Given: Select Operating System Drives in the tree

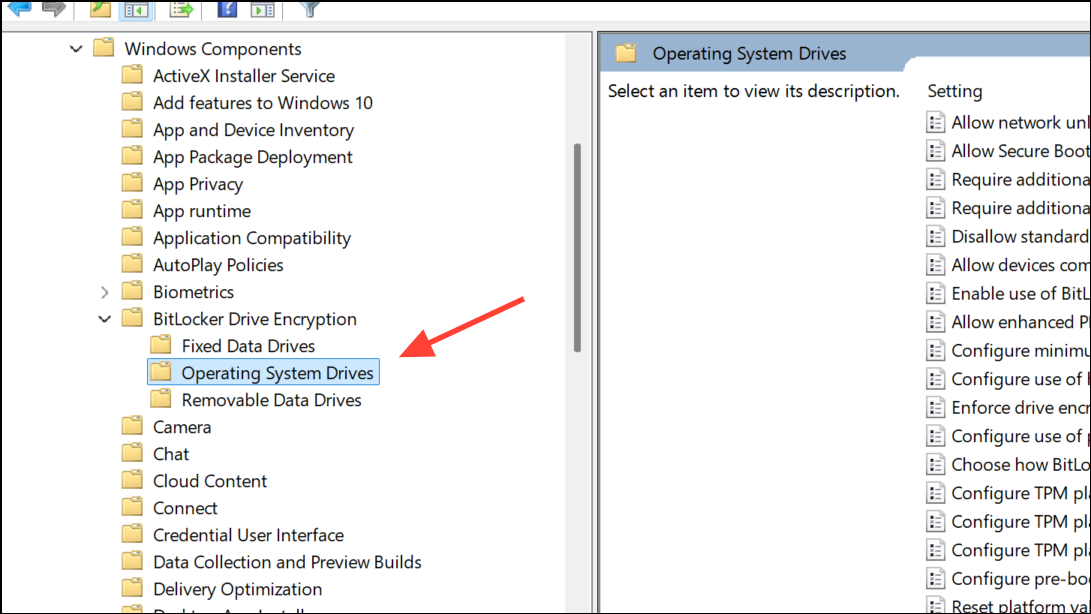Looking at the screenshot, I should [263, 372].
